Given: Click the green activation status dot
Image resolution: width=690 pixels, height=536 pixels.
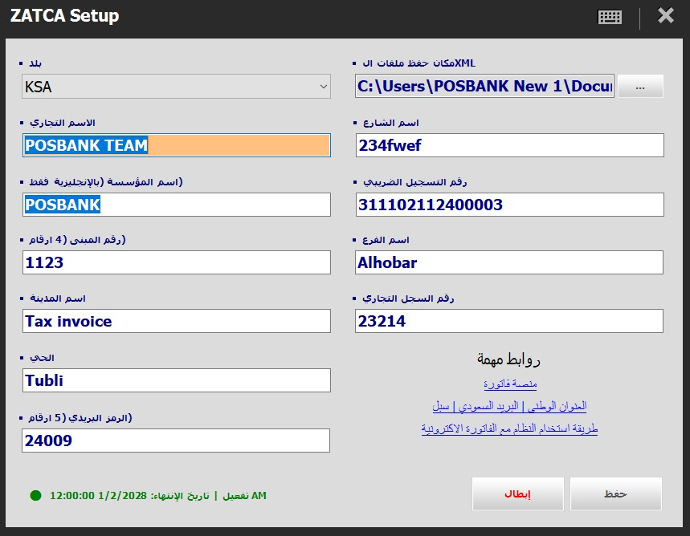Looking at the screenshot, I should [x=36, y=496].
